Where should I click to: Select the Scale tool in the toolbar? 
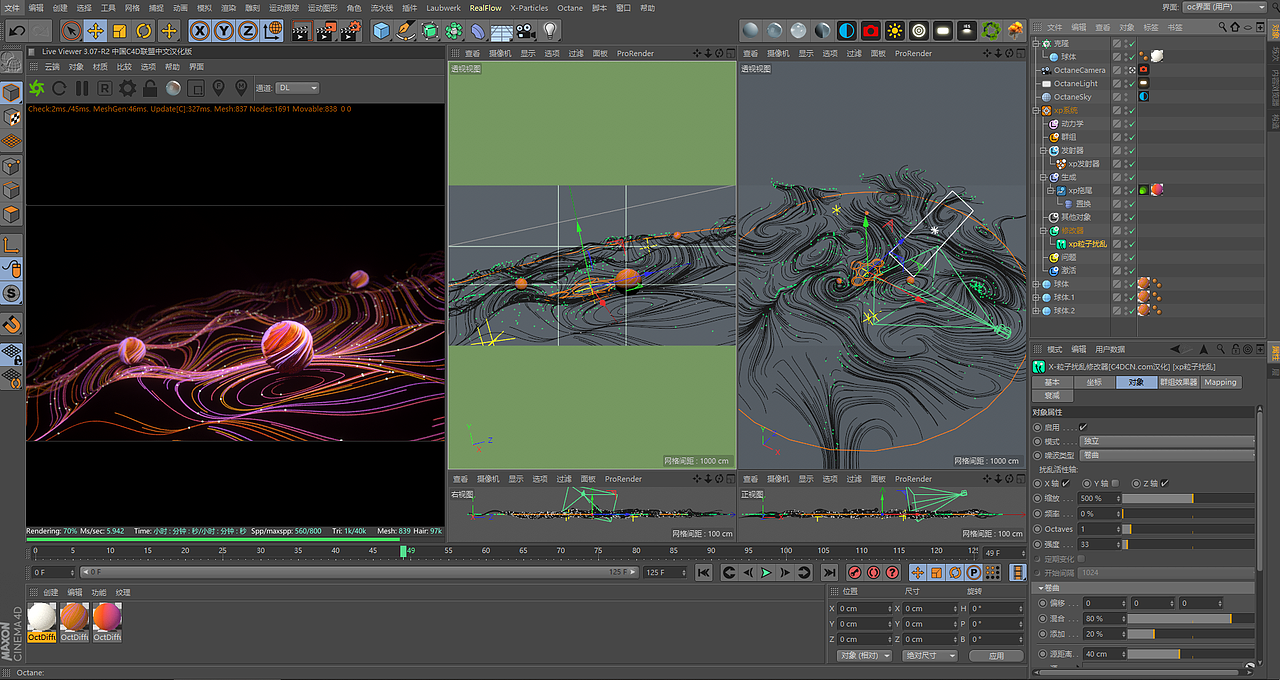click(120, 32)
